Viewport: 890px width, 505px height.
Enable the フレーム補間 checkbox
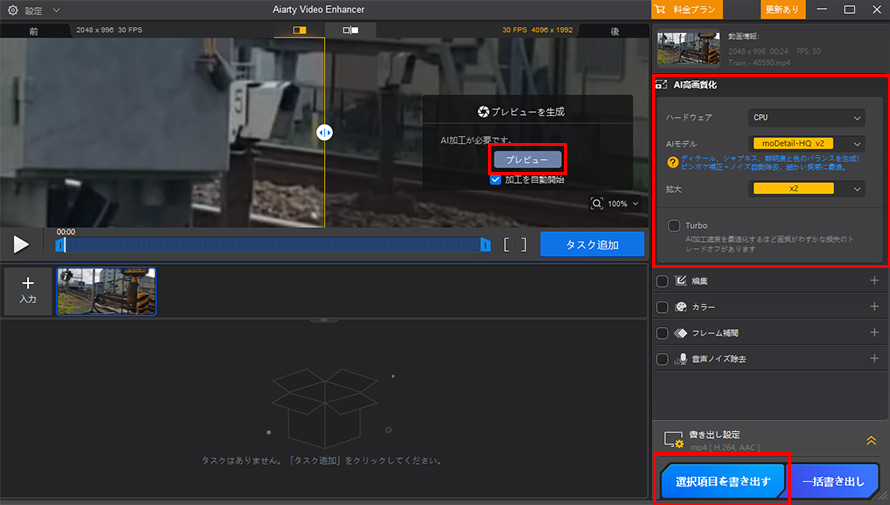[662, 333]
